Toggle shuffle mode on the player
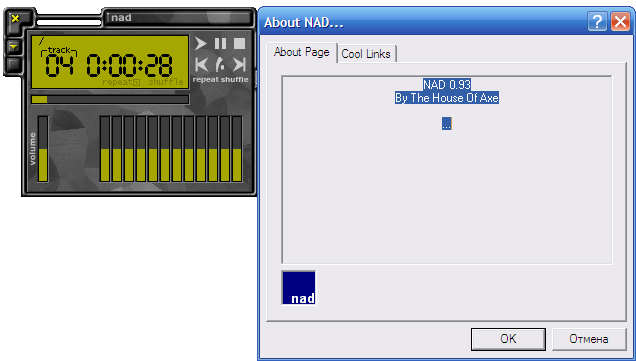The height and width of the screenshot is (361, 636). point(234,80)
